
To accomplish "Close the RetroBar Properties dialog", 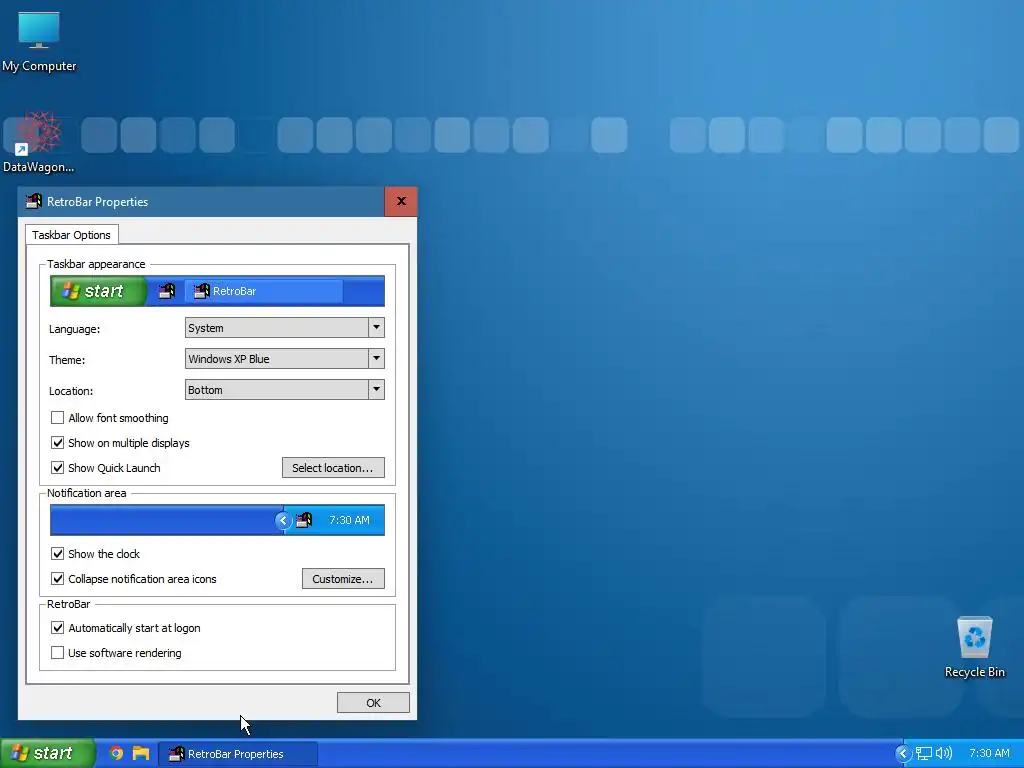I will [401, 201].
